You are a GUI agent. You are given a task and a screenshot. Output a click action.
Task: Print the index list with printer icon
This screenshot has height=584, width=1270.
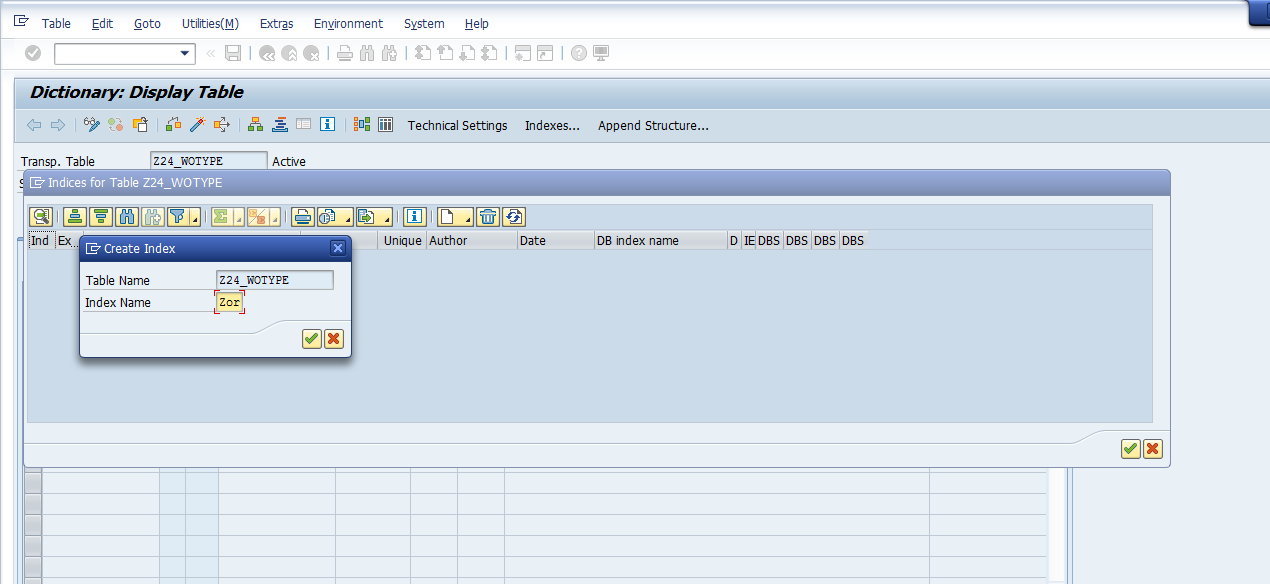pyautogui.click(x=303, y=216)
